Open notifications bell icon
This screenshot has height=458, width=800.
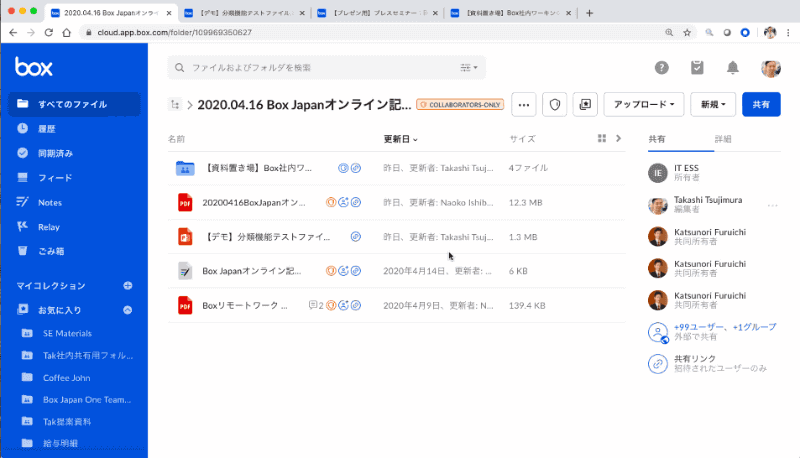pyautogui.click(x=733, y=67)
